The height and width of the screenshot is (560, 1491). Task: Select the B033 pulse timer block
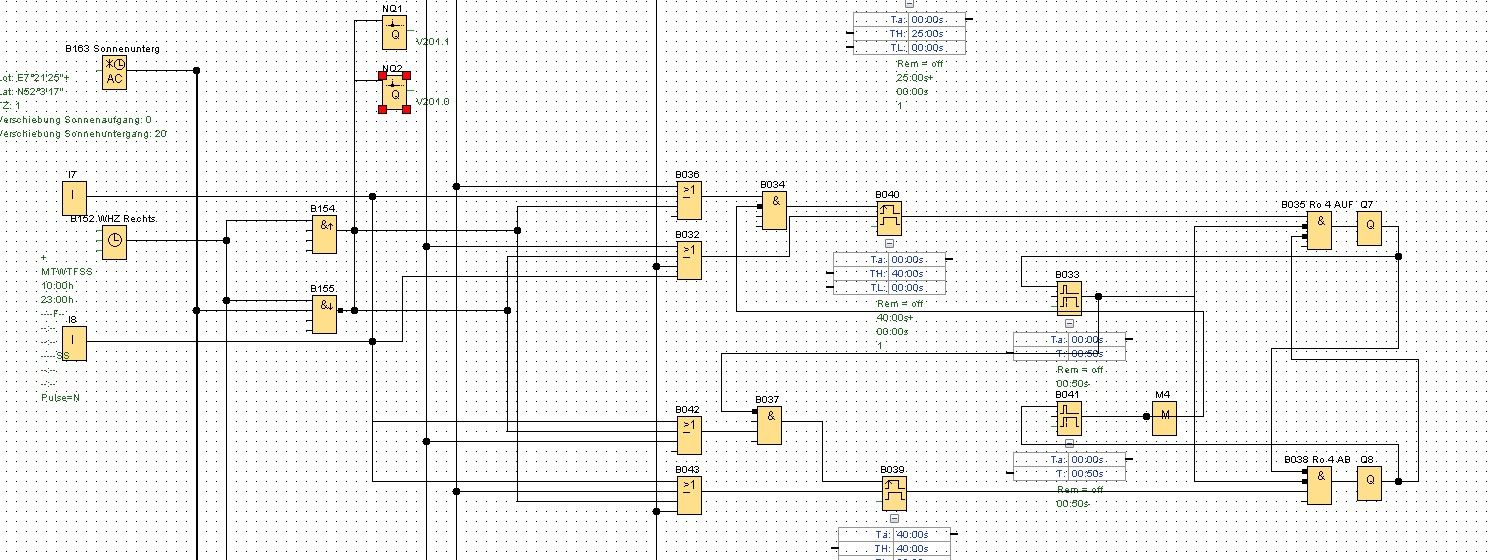1069,297
